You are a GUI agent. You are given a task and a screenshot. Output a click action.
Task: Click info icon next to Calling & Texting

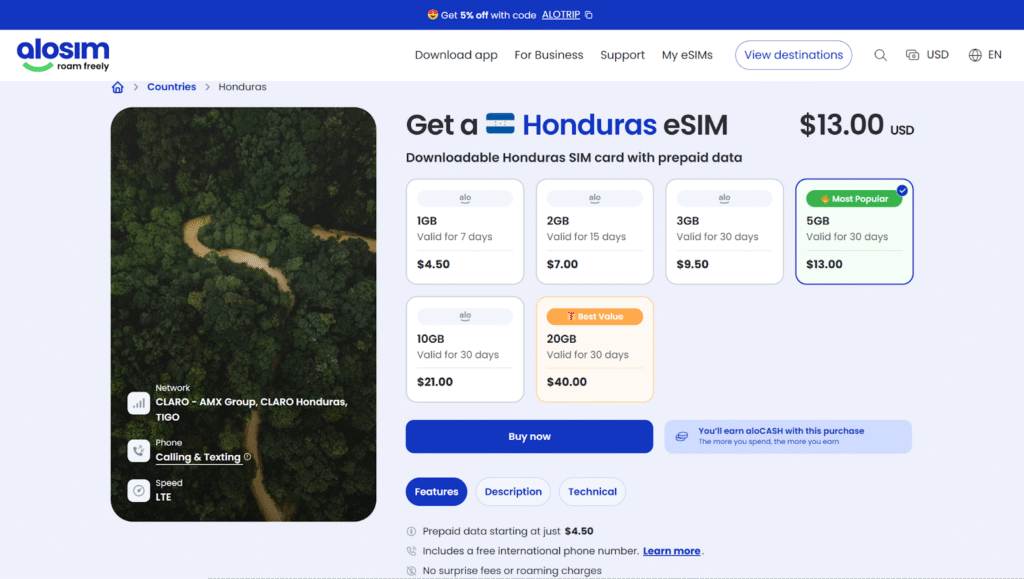pyautogui.click(x=248, y=457)
